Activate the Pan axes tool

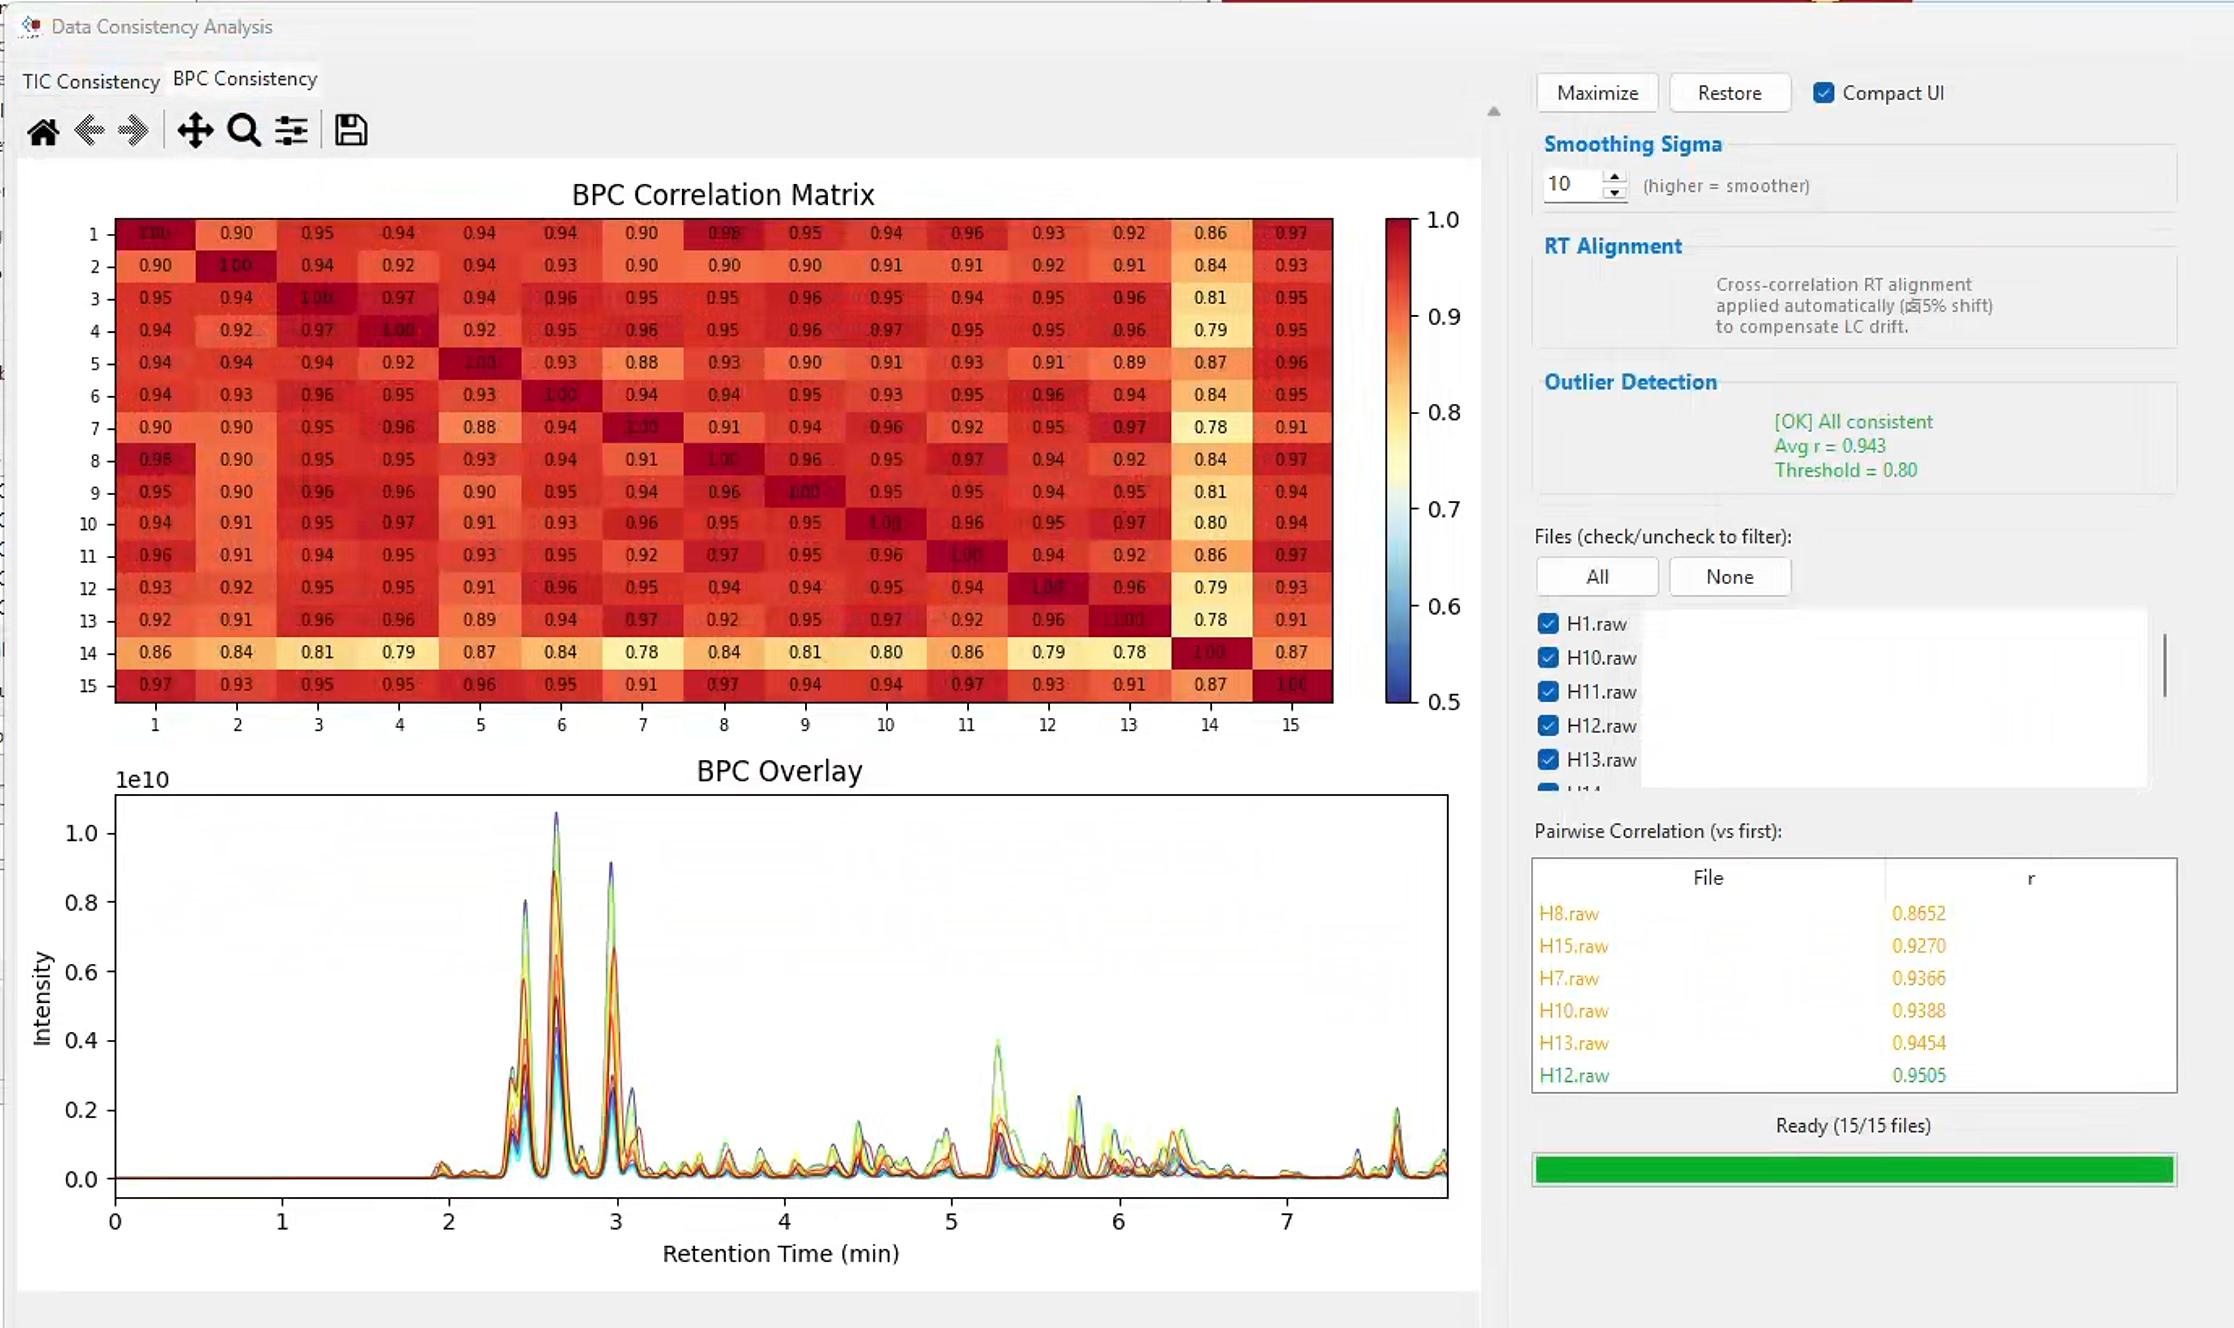click(195, 130)
